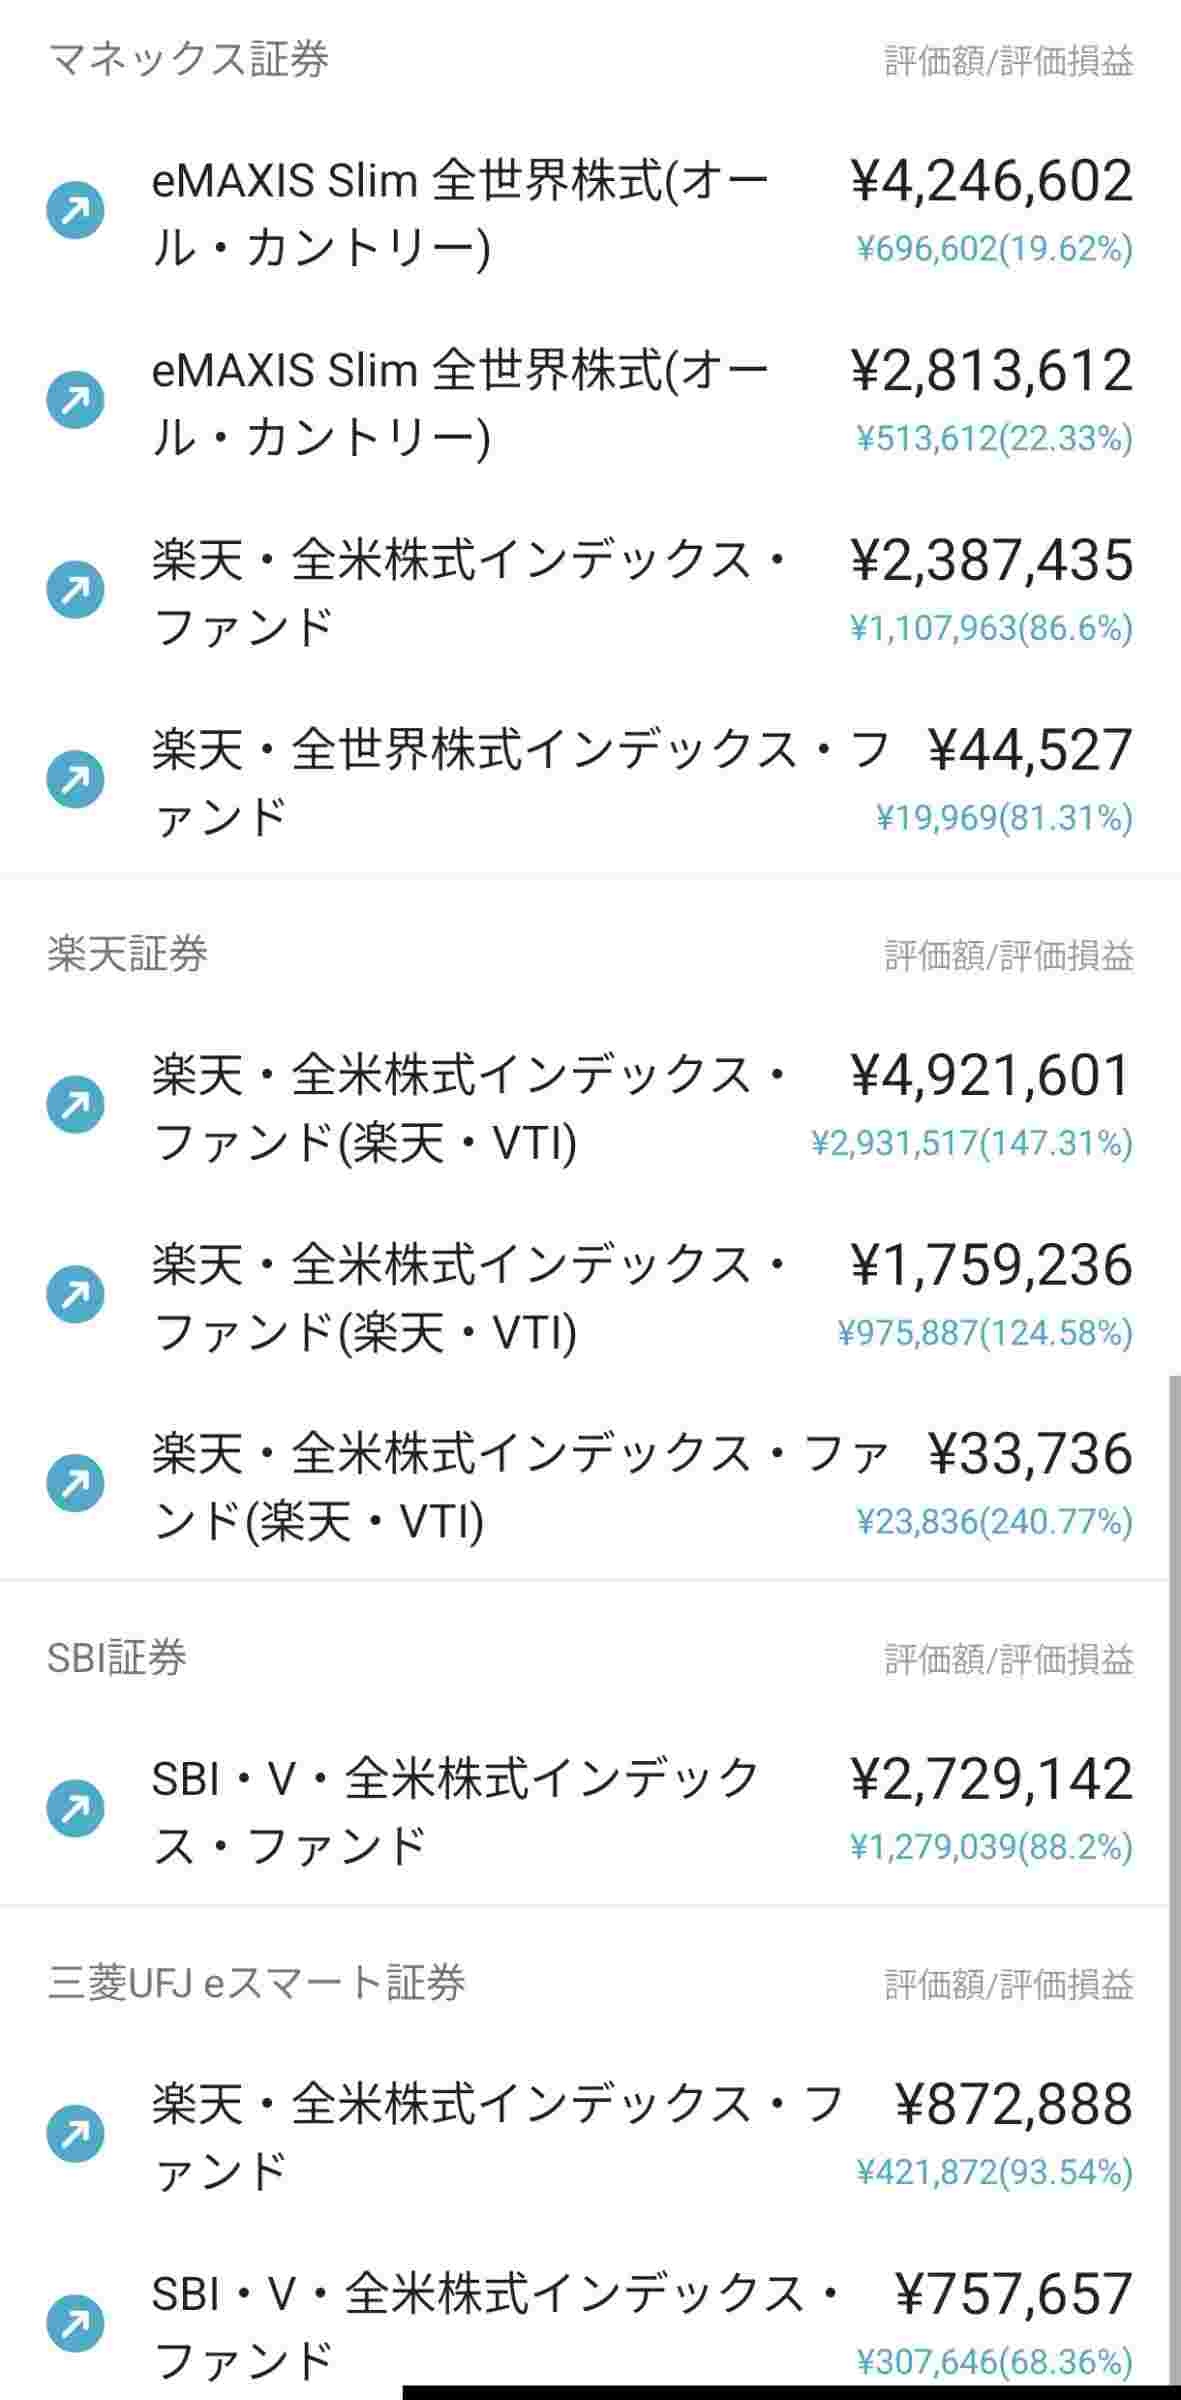Image resolution: width=1181 pixels, height=2400 pixels.
Task: Tap the 三菱UFJ eスマート証券 section header
Action: [256, 1983]
